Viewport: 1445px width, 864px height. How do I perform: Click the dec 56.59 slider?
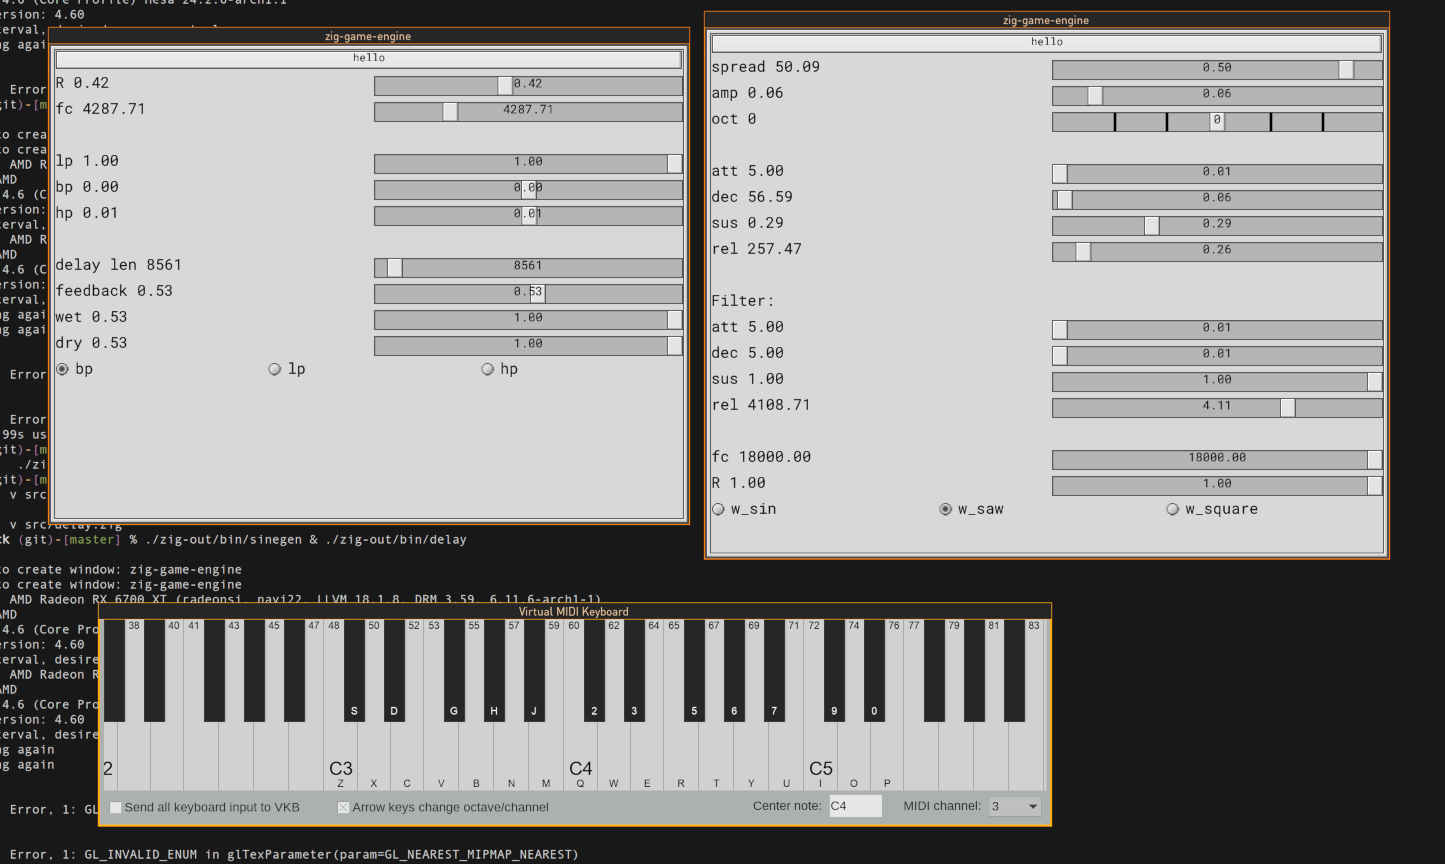tap(1217, 199)
